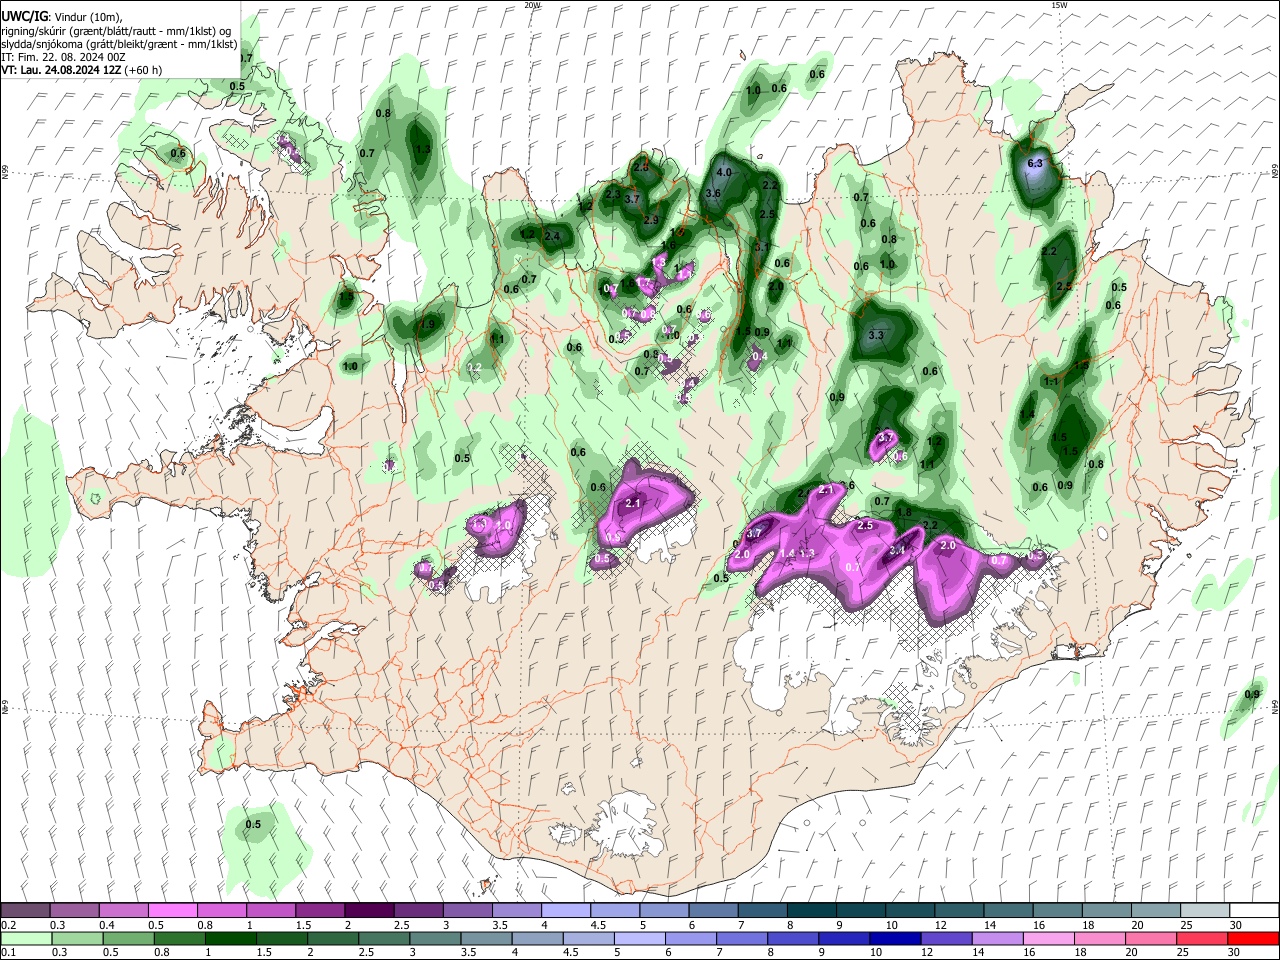The image size is (1280, 960).
Task: Click the 6.3 precipitation value on the map
Action: (x=1035, y=163)
